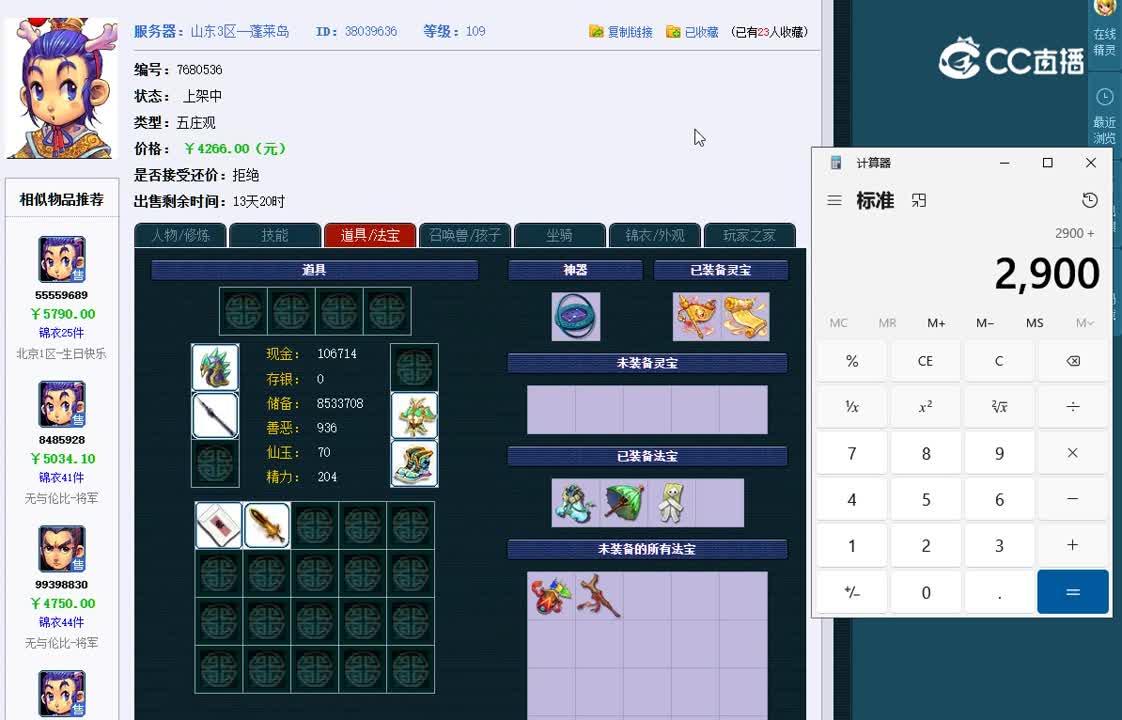This screenshot has width=1122, height=720.
Task: Click the multiply key in calculator
Action: [1073, 453]
